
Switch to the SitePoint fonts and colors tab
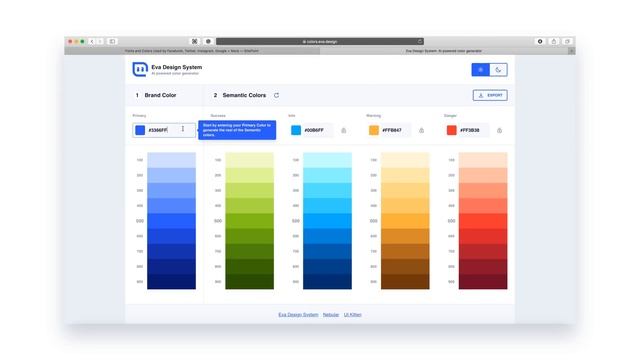click(x=192, y=51)
